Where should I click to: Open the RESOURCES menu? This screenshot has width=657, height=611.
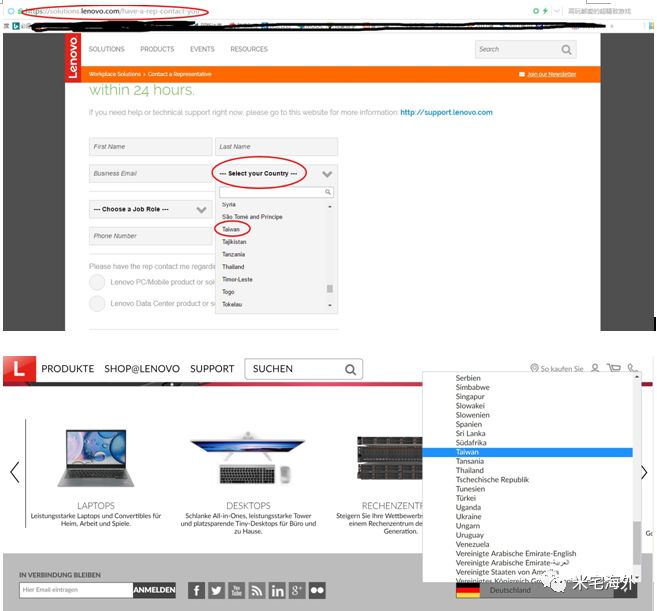pyautogui.click(x=249, y=49)
